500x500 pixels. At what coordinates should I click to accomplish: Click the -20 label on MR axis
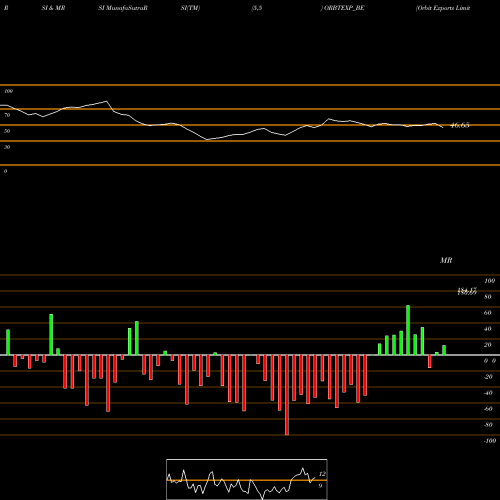click(x=488, y=377)
